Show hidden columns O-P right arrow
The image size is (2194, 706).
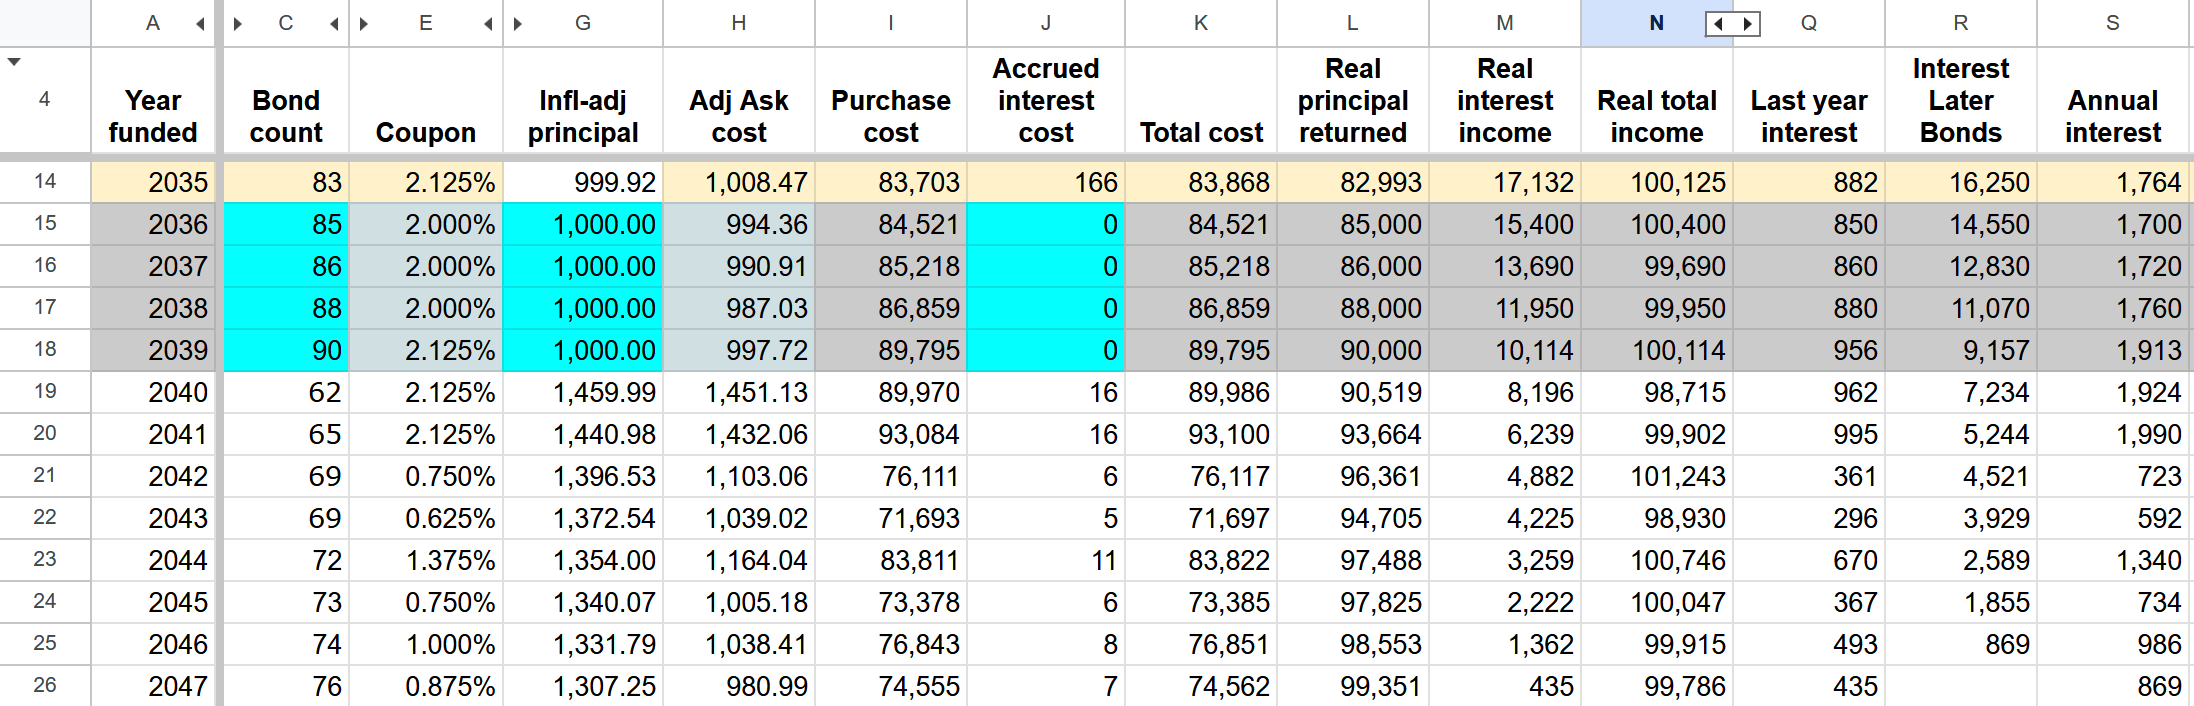click(x=1747, y=23)
